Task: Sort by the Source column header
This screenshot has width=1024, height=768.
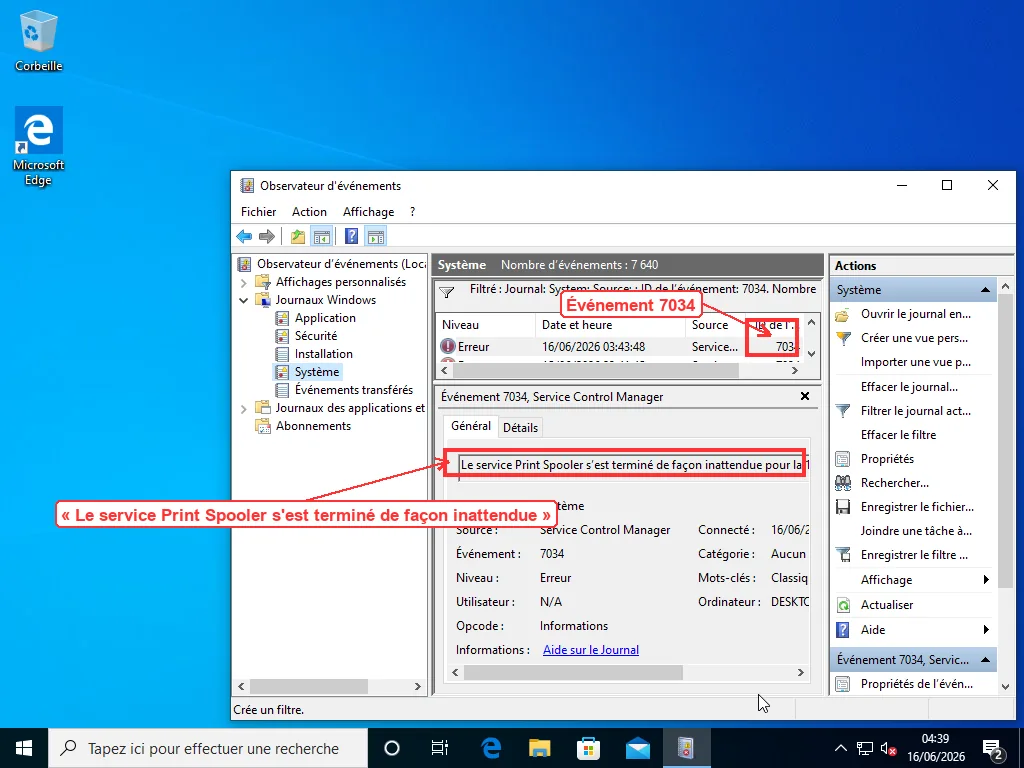Action: click(715, 325)
